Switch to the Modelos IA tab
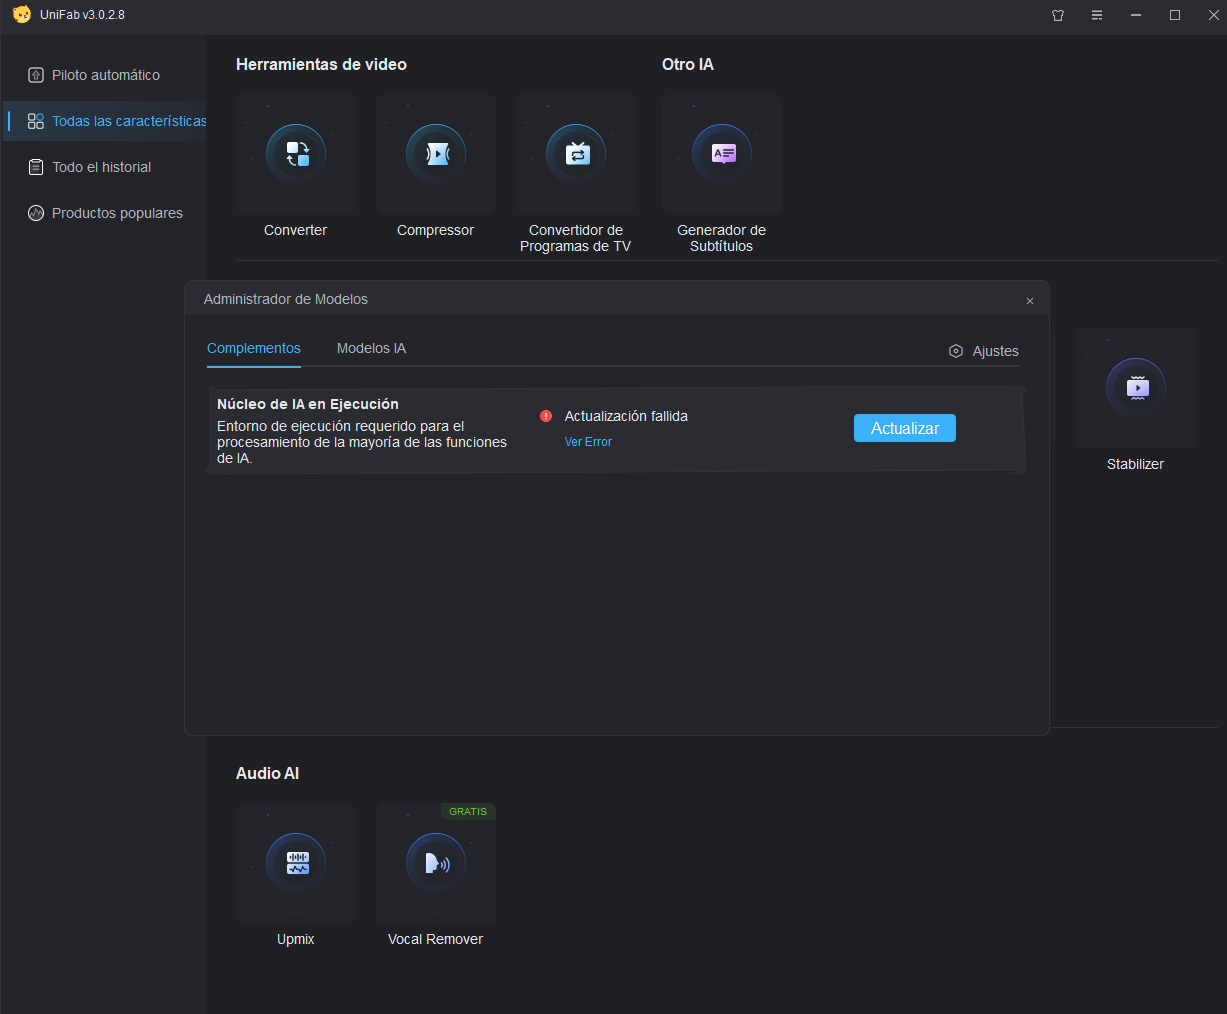 (371, 348)
